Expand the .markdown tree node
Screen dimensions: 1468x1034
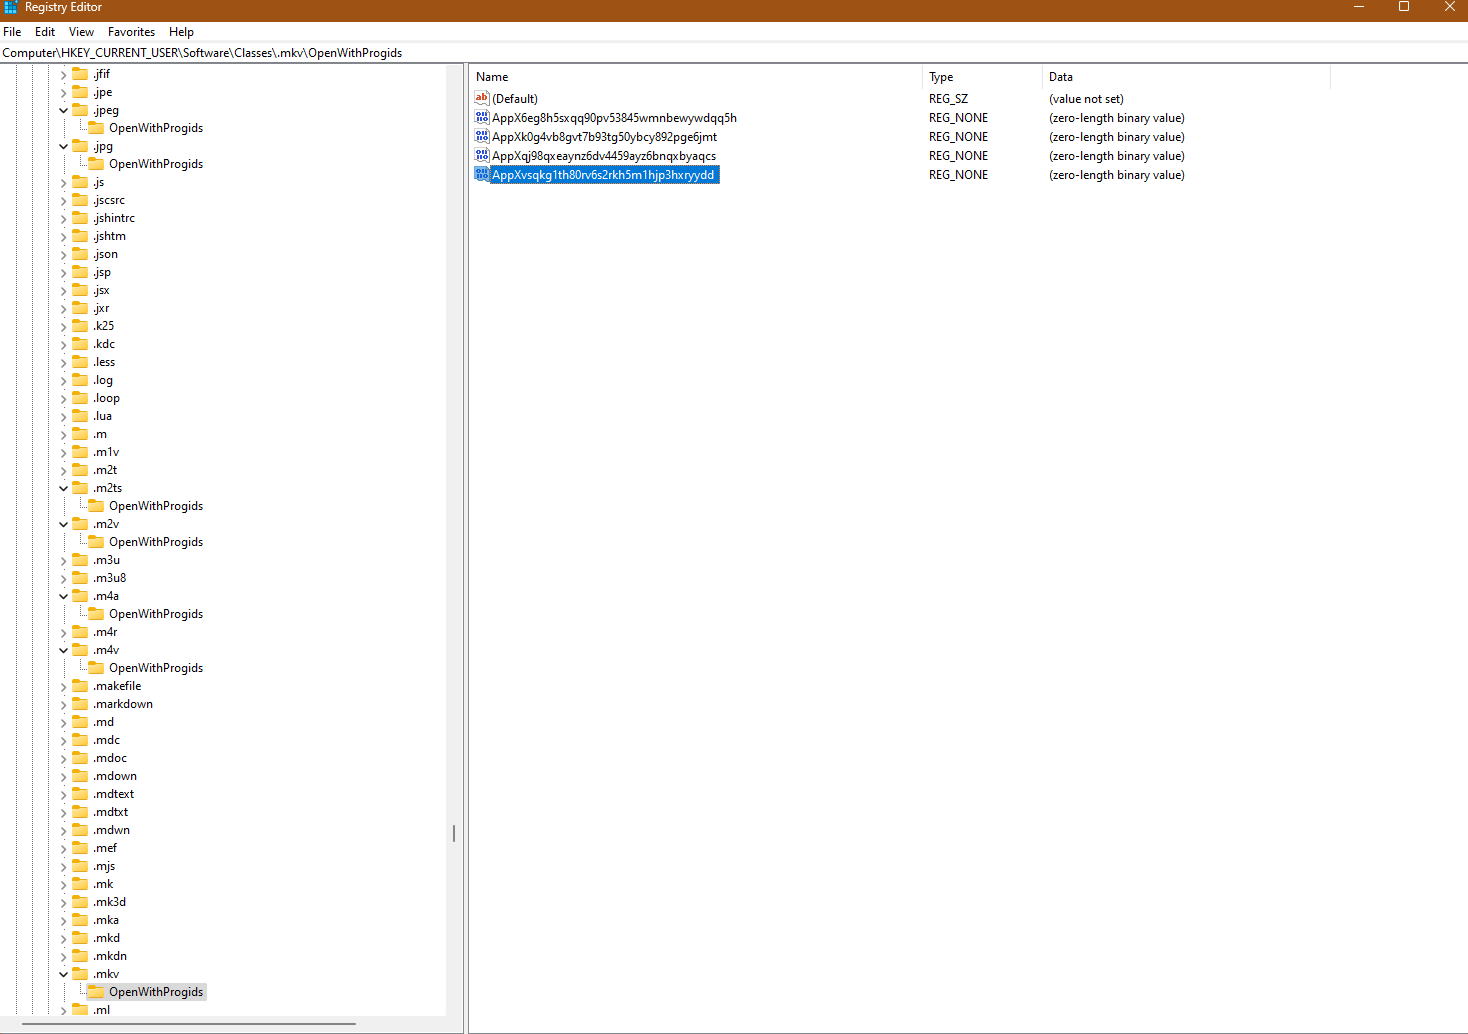tap(64, 704)
